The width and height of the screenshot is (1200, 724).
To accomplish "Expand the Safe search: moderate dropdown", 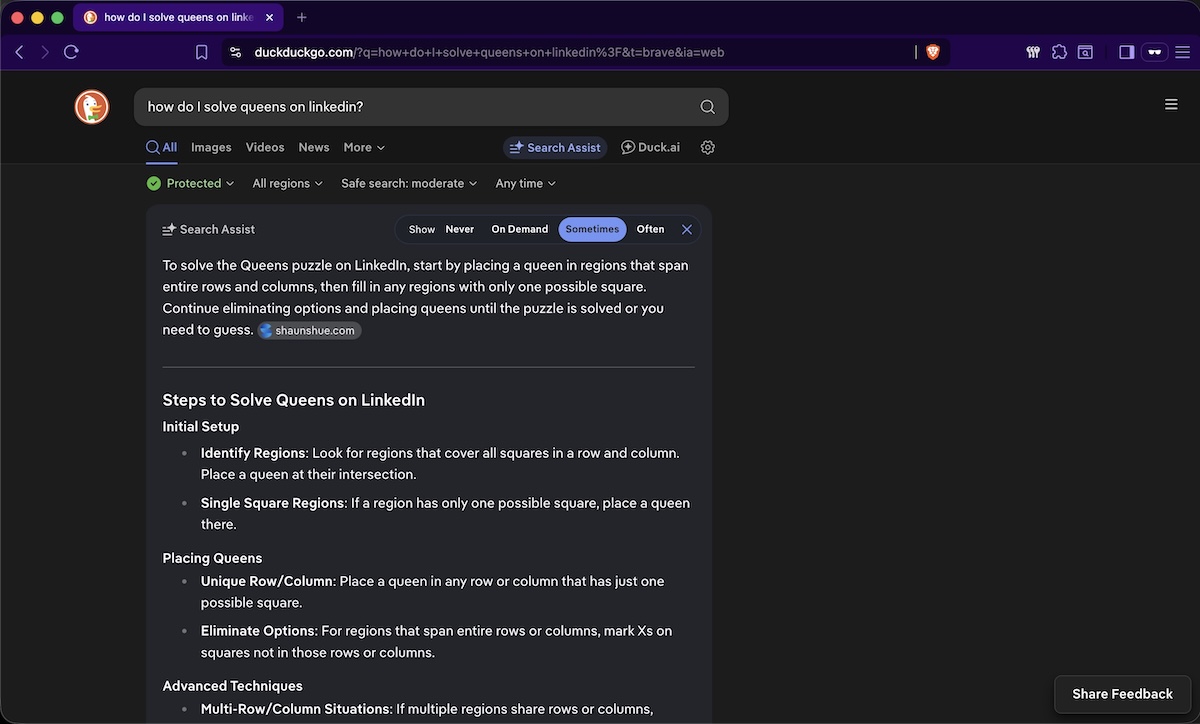I will click(x=409, y=183).
